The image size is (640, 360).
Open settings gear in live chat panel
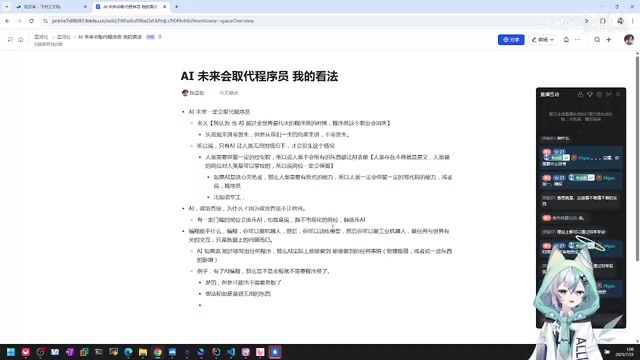click(x=599, y=94)
